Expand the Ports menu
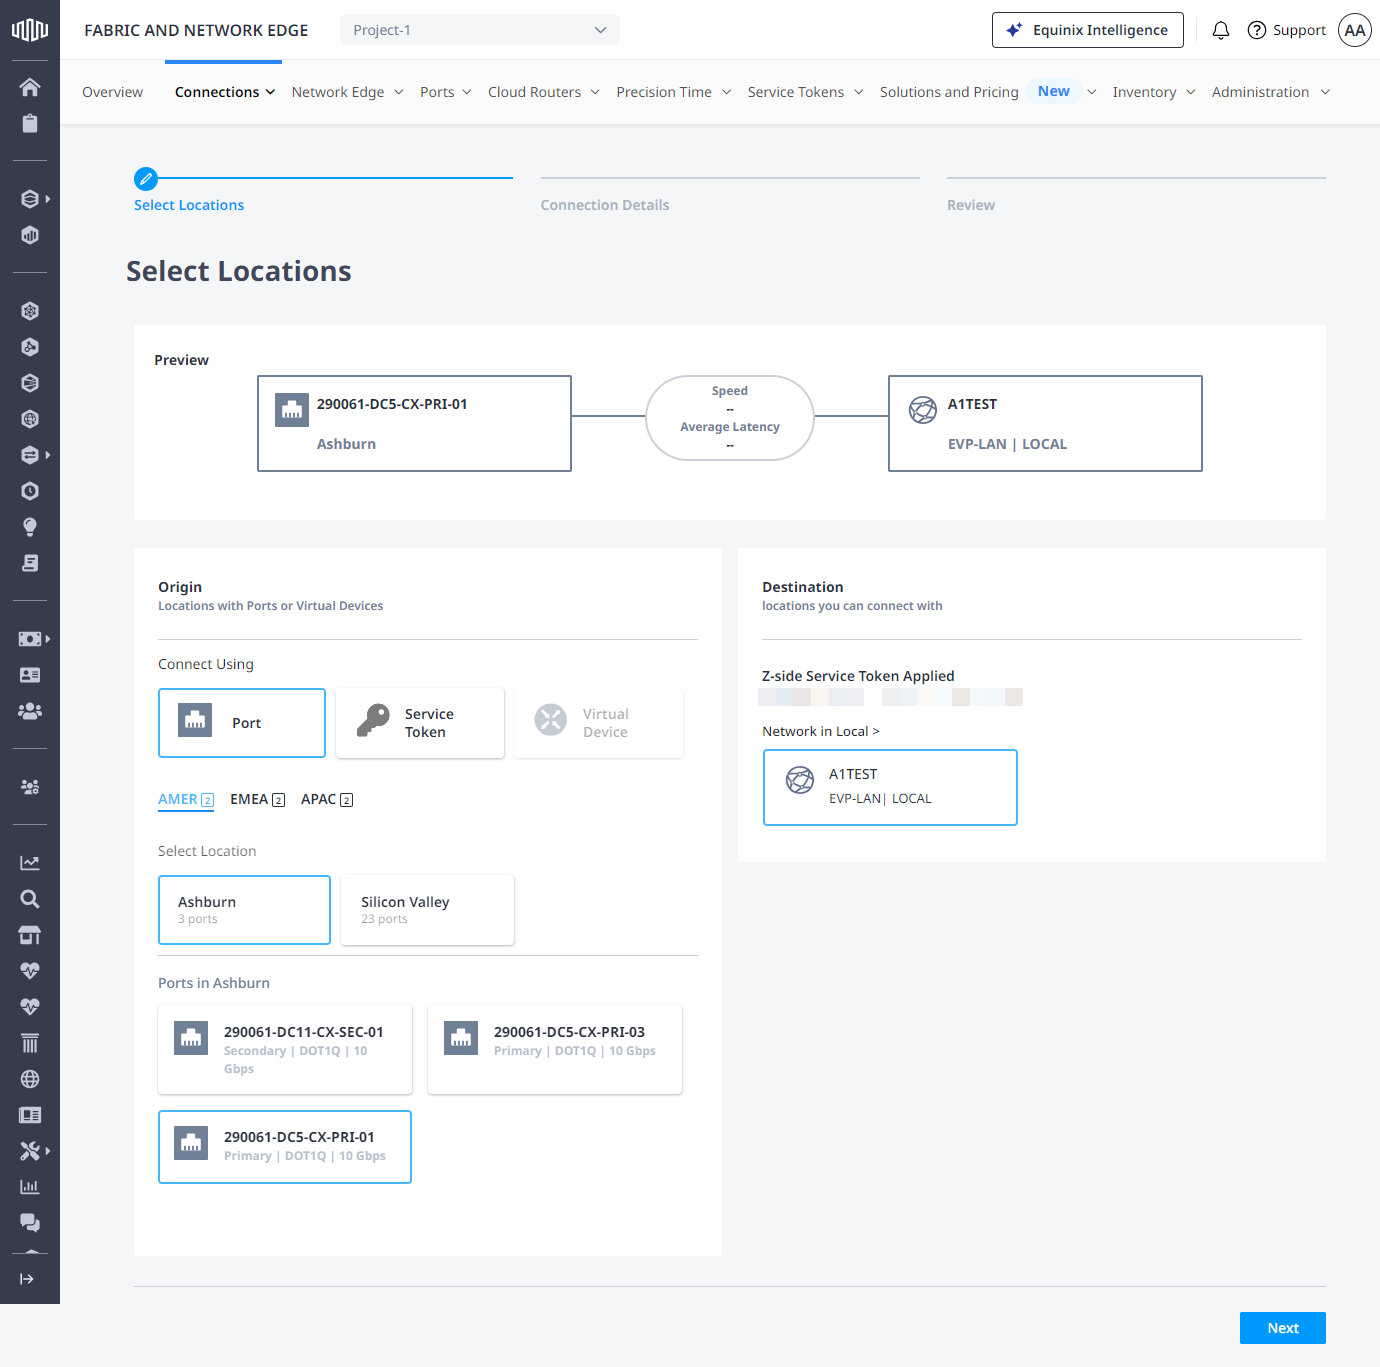1380x1367 pixels. point(445,92)
